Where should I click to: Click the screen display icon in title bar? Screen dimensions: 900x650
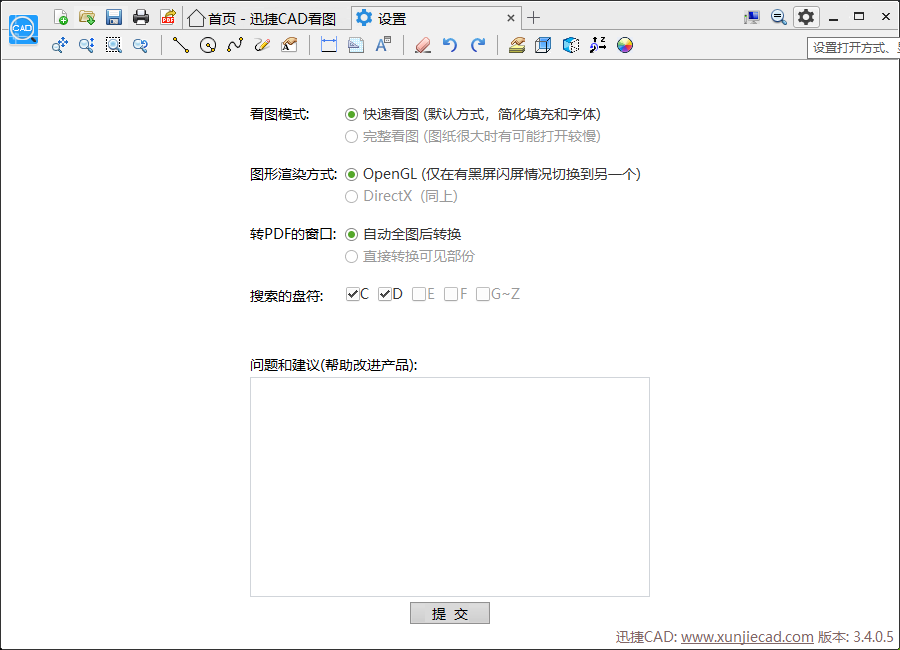pos(752,17)
